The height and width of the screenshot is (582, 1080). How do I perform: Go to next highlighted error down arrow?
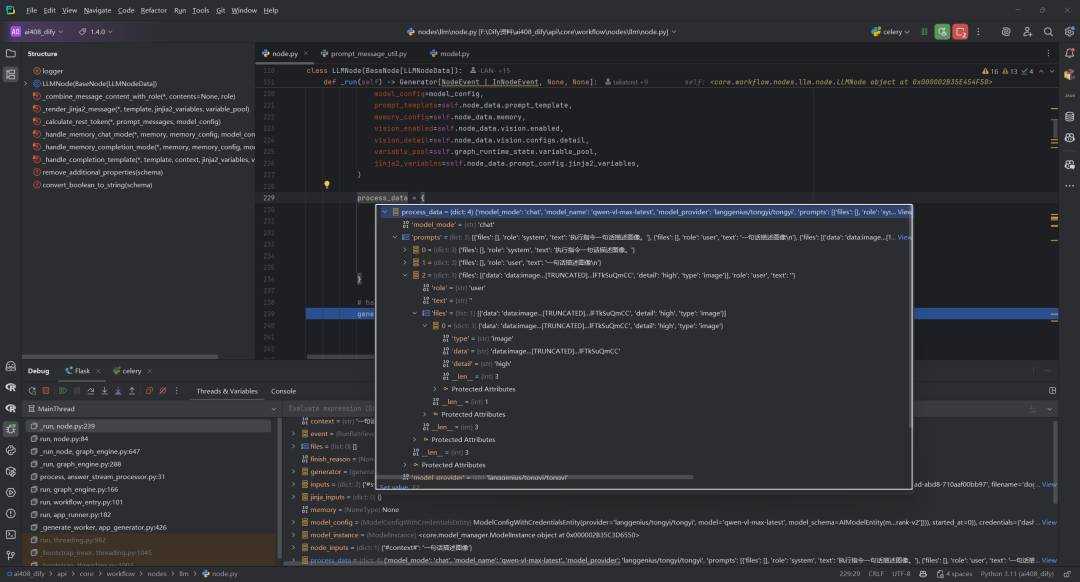[1052, 71]
